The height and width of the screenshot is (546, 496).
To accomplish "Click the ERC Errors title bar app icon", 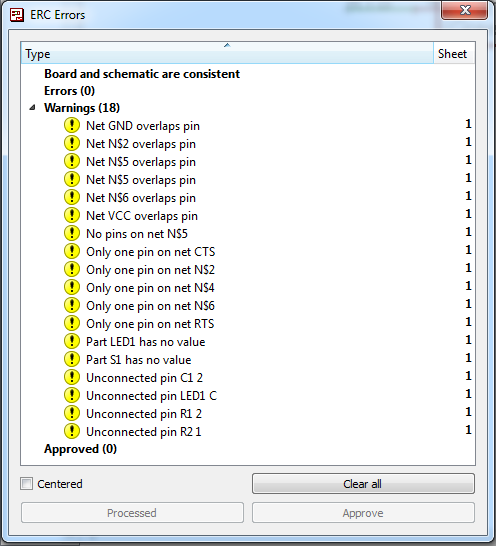I will click(17, 15).
